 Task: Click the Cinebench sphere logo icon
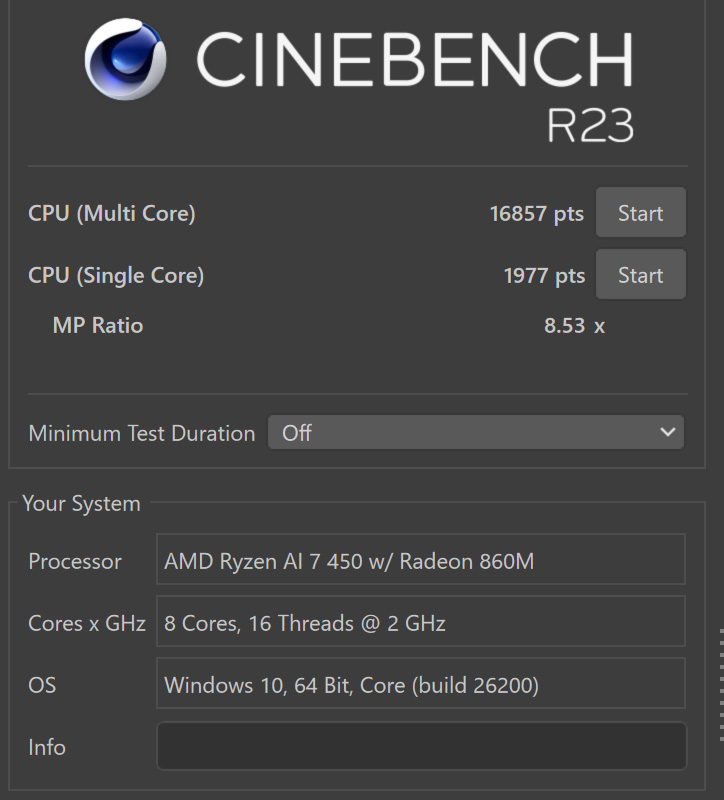pos(125,59)
